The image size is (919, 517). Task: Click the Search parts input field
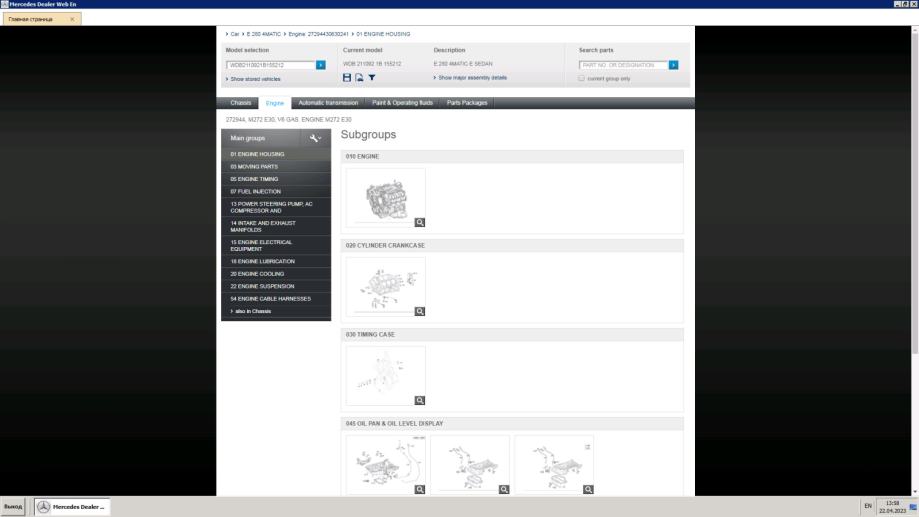(624, 65)
